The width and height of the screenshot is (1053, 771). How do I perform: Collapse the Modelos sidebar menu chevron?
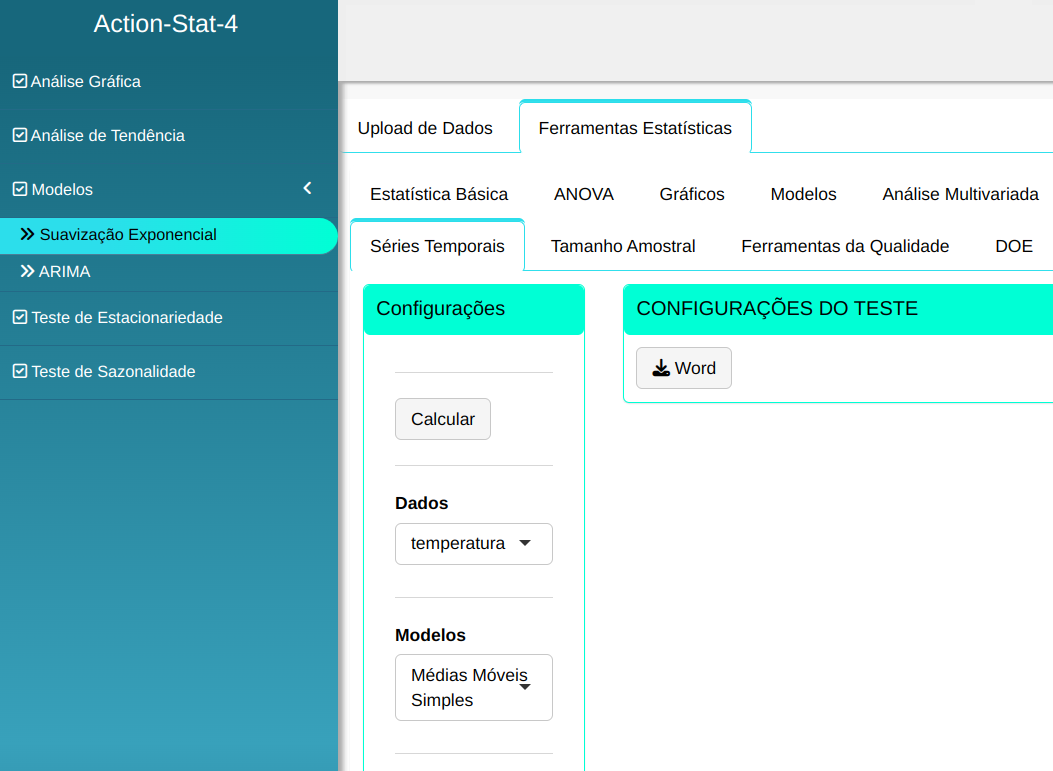[307, 188]
